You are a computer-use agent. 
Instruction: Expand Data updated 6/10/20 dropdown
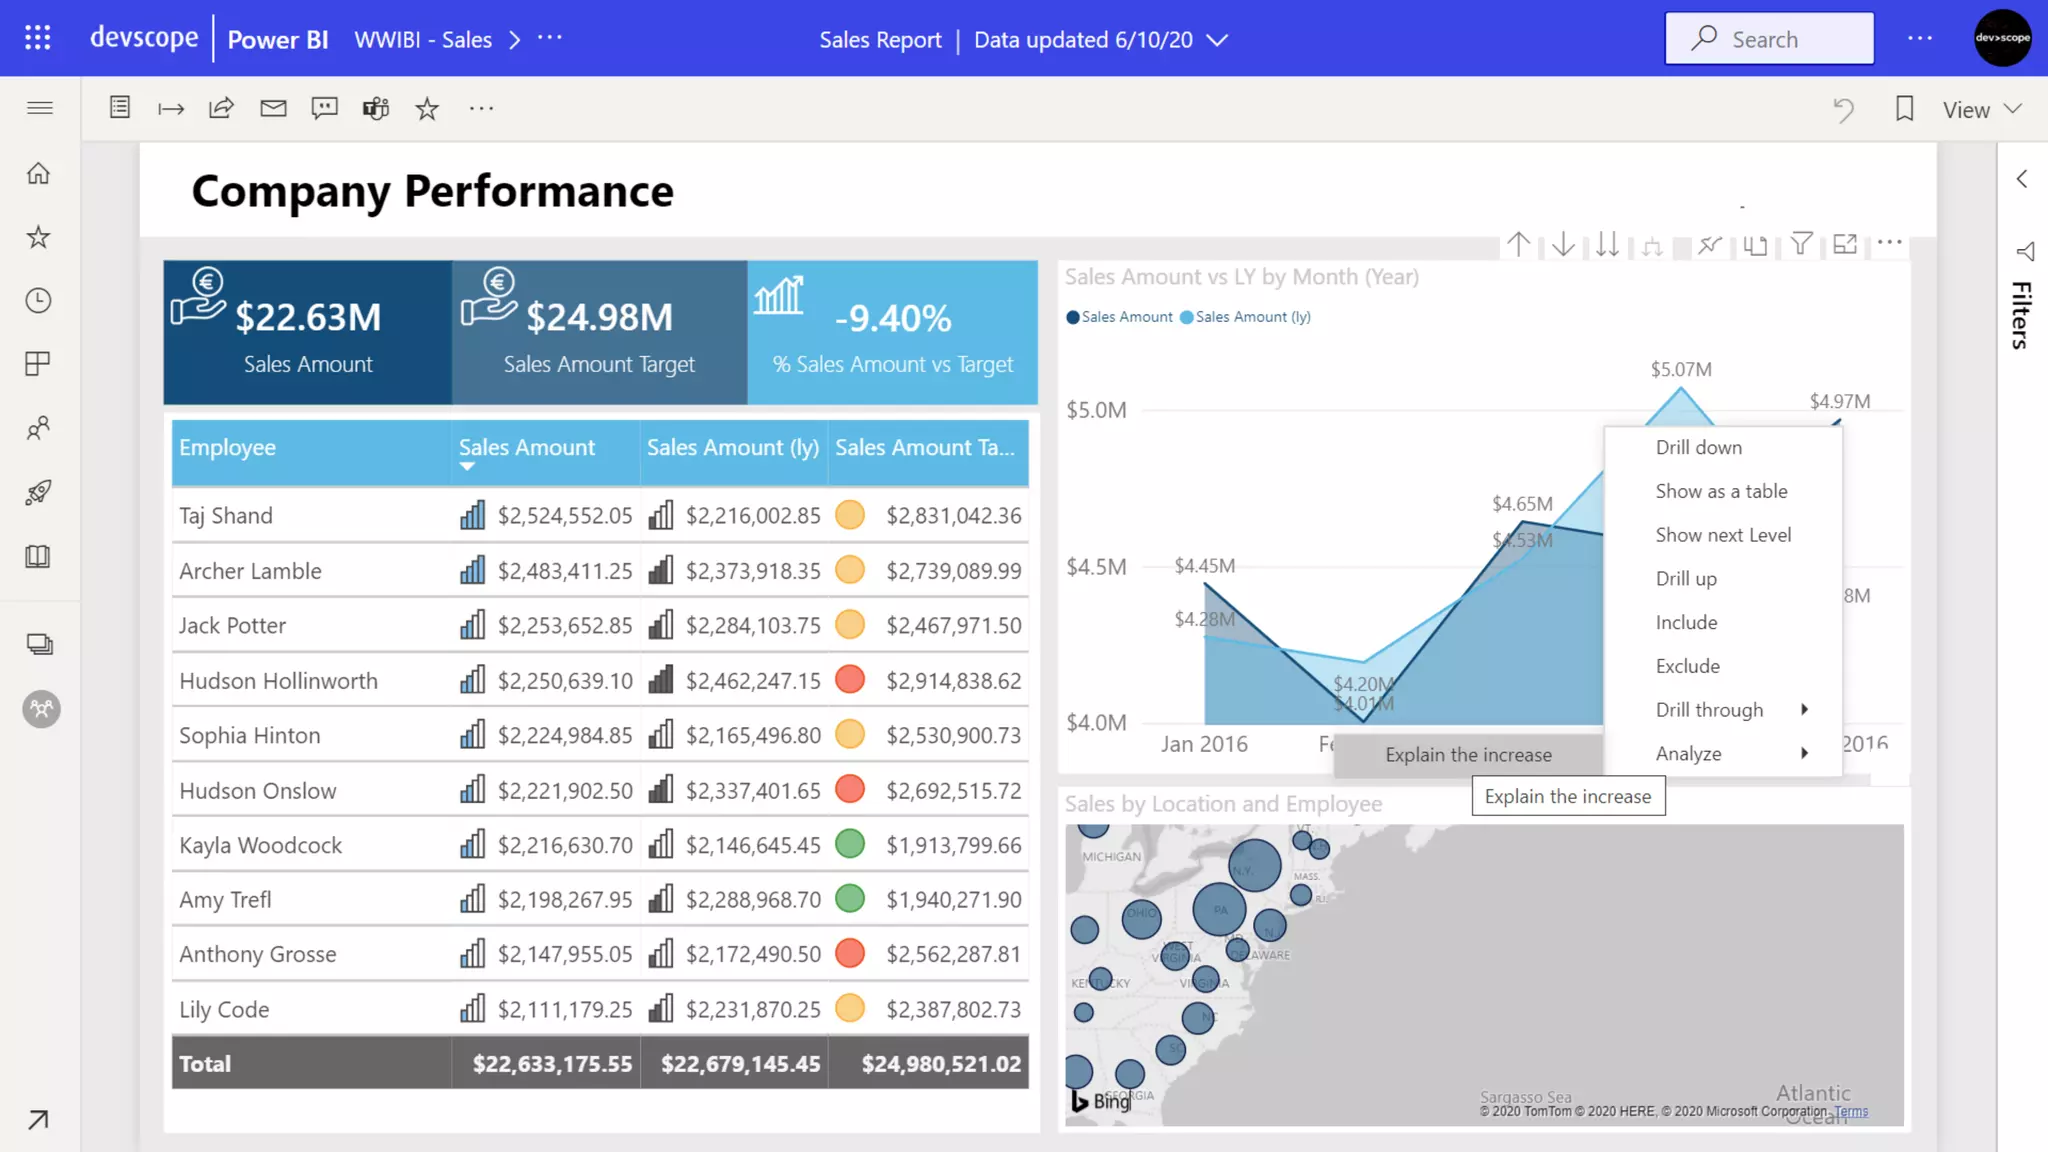point(1217,40)
